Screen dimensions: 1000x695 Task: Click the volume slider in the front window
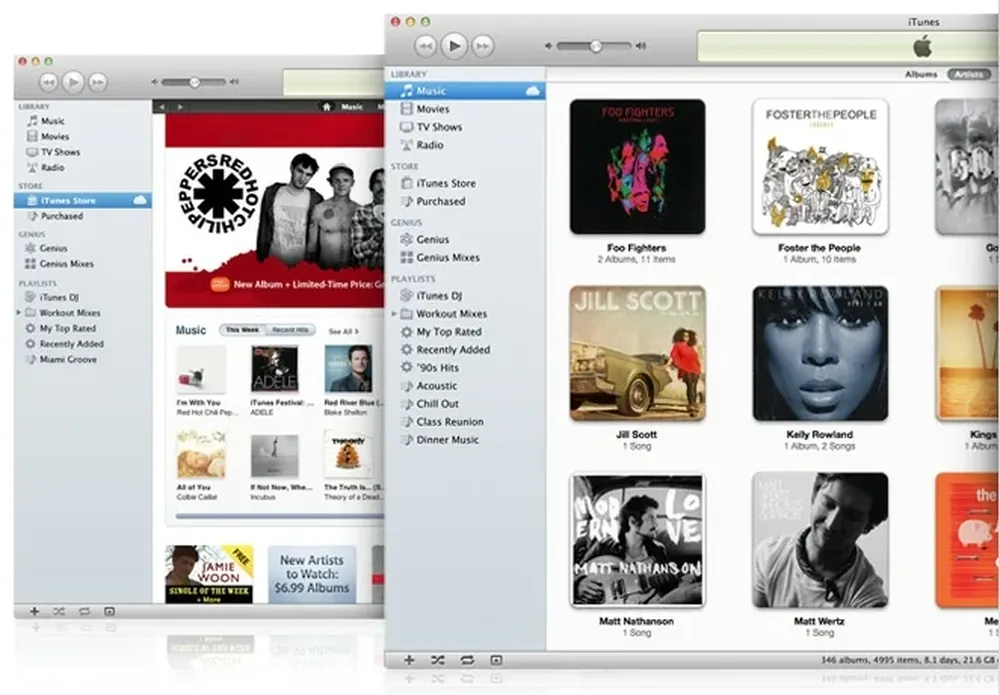click(x=593, y=46)
